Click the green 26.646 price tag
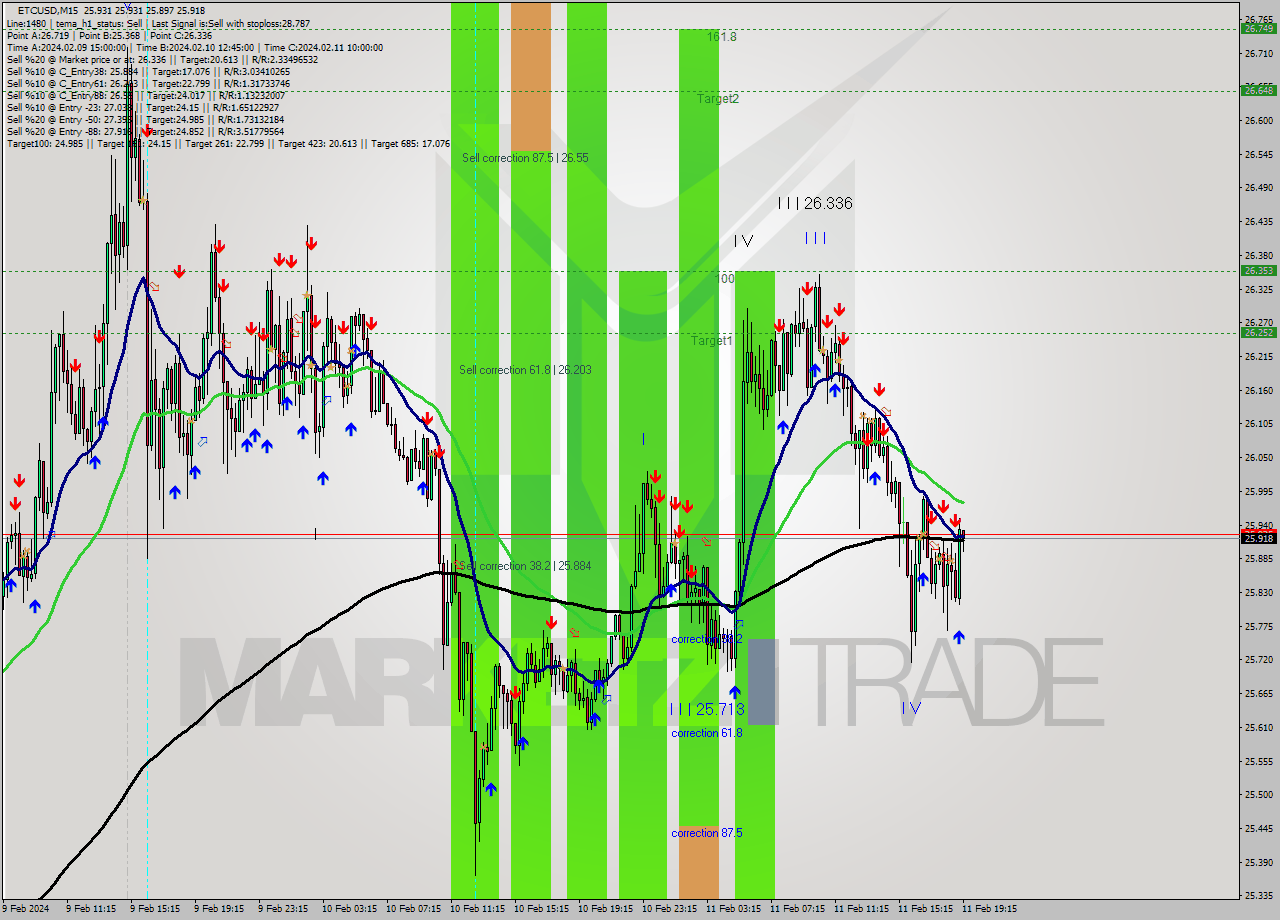This screenshot has height=920, width=1280. point(1258,90)
